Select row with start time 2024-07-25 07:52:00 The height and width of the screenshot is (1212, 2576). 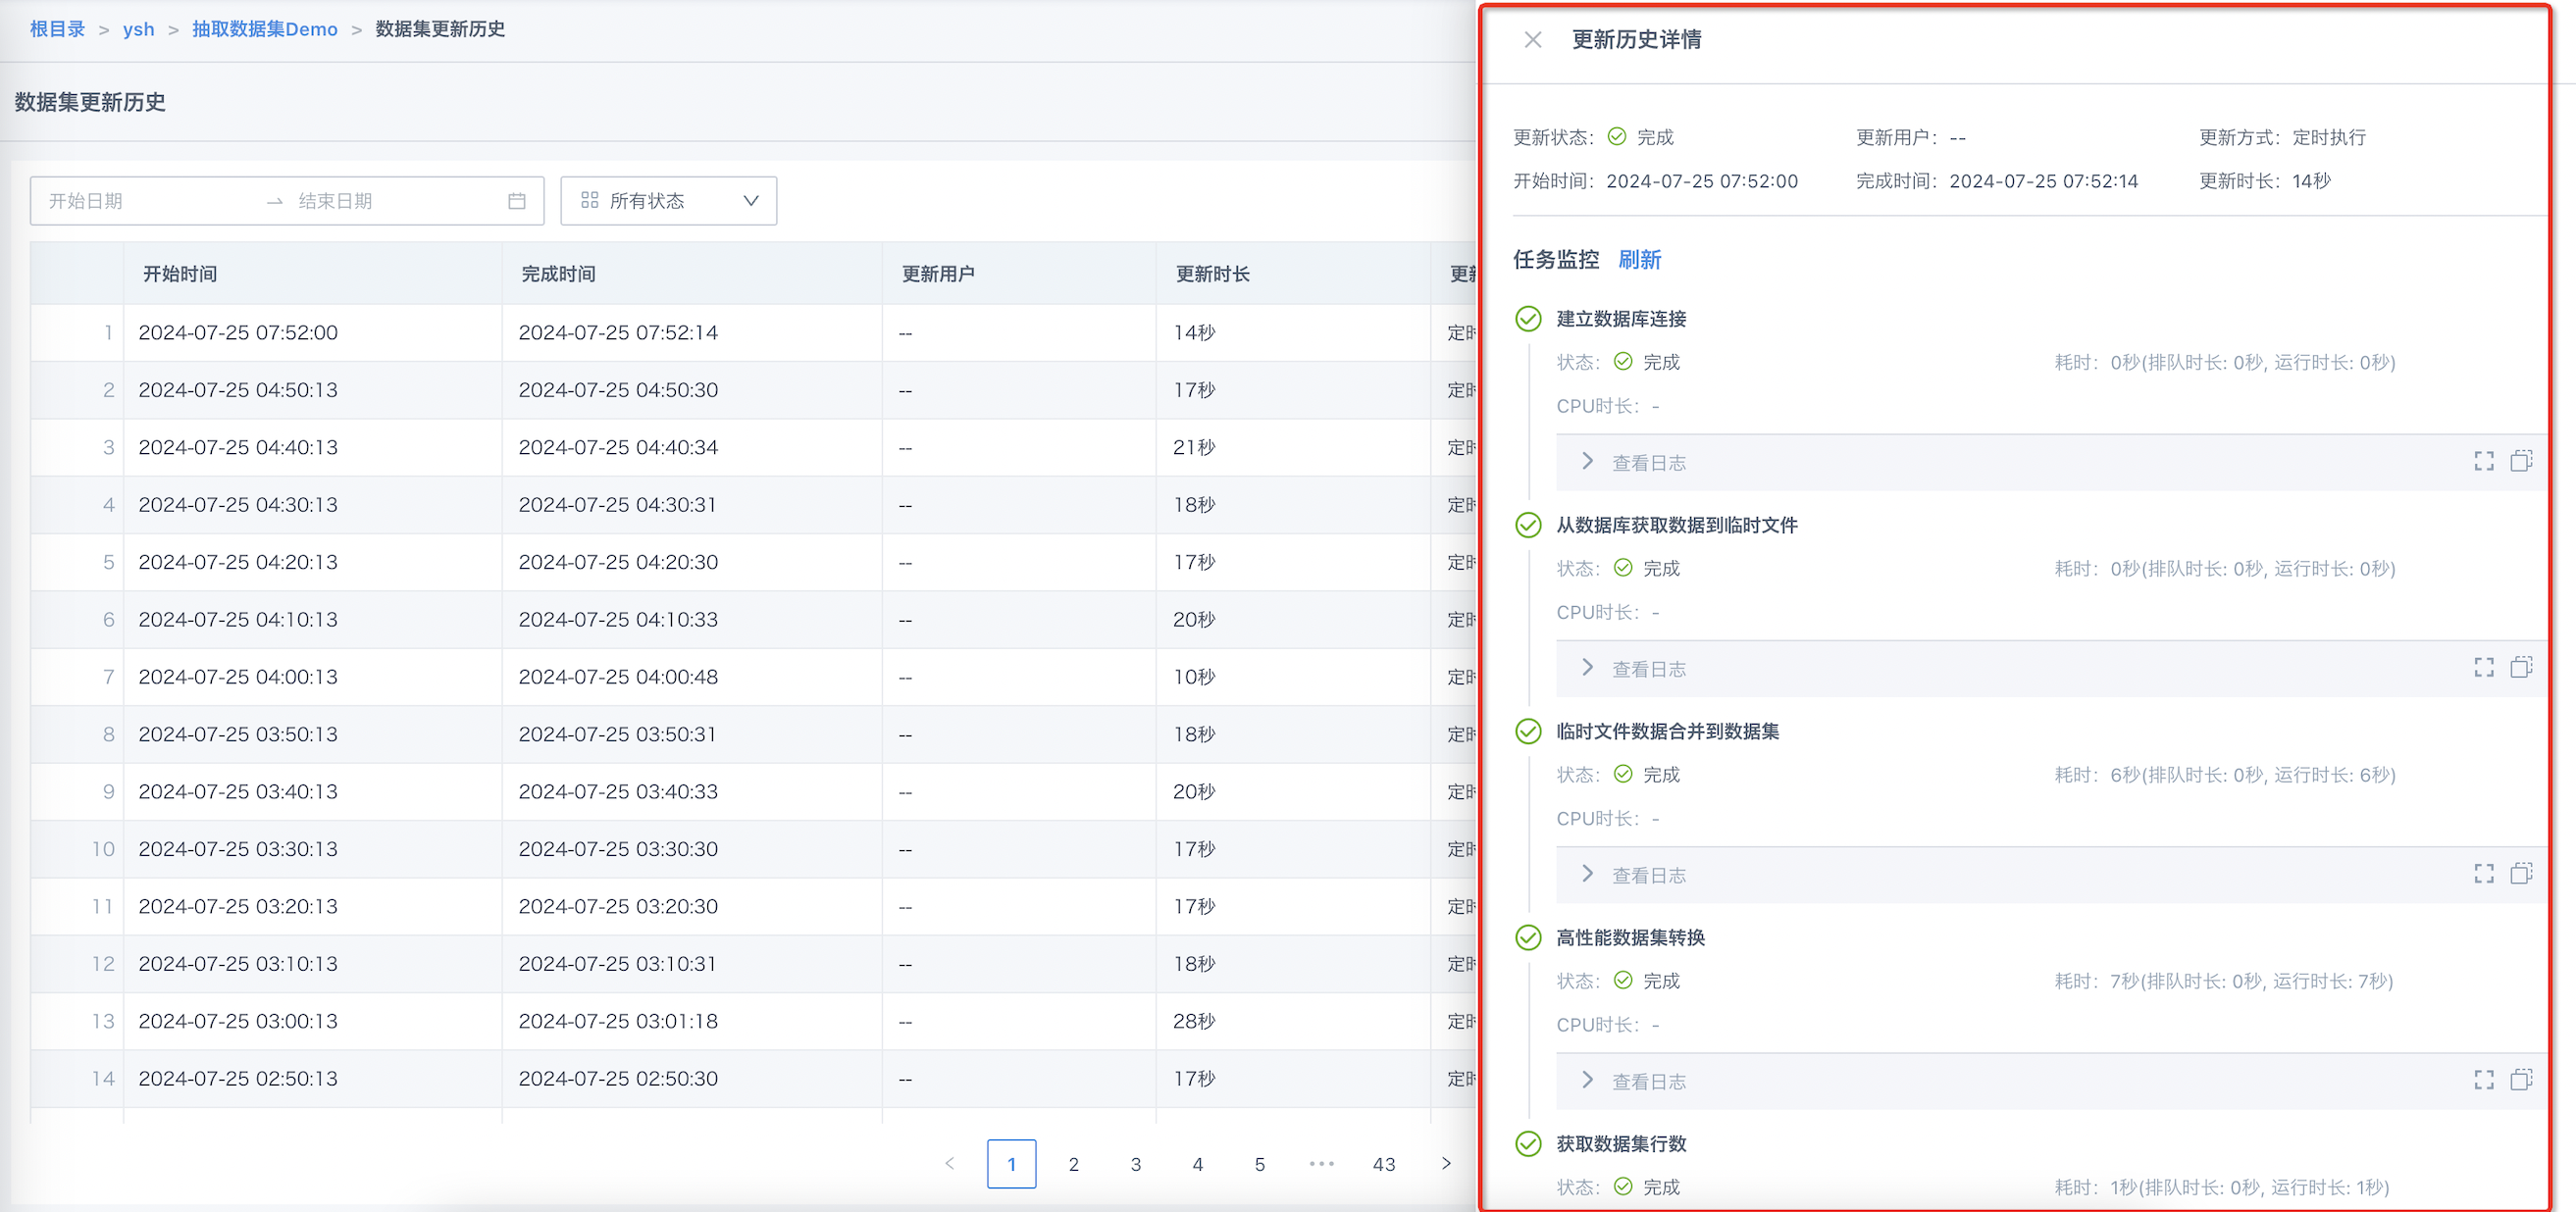[x=754, y=332]
